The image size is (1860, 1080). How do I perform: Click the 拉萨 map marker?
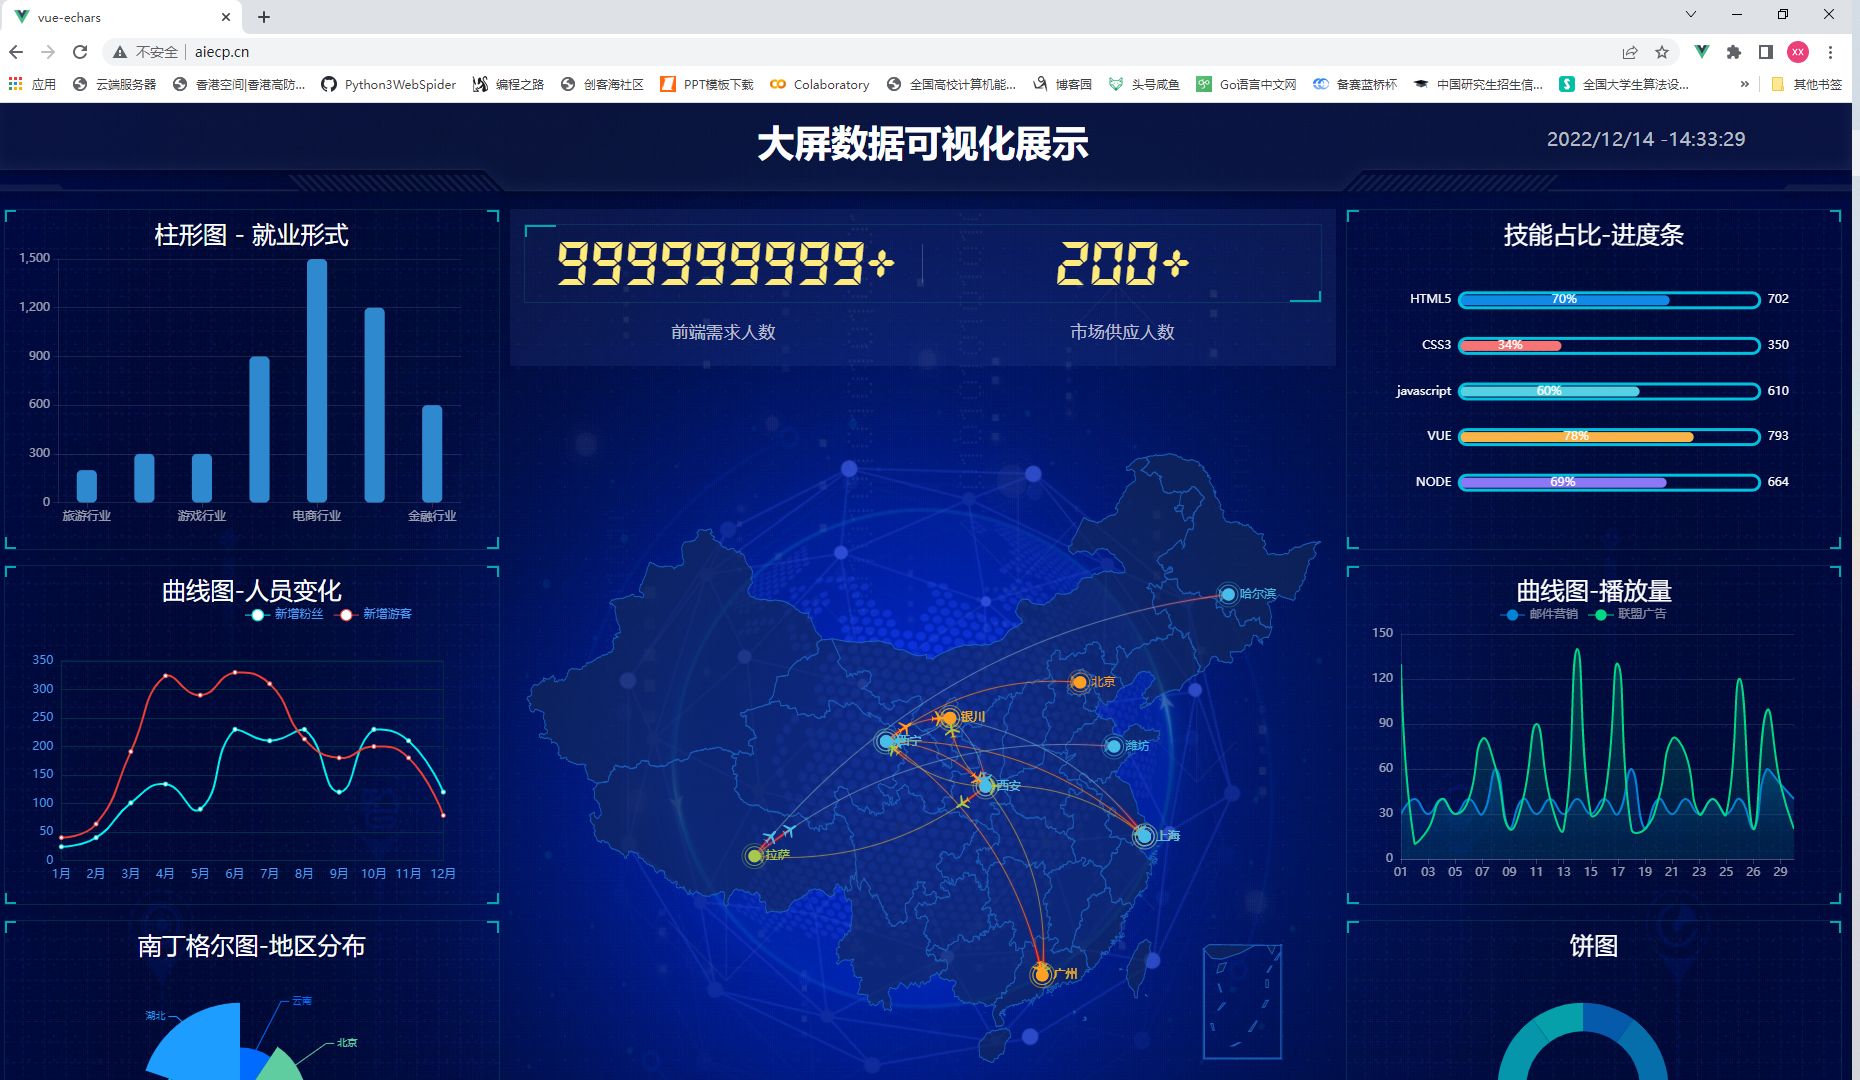754,856
